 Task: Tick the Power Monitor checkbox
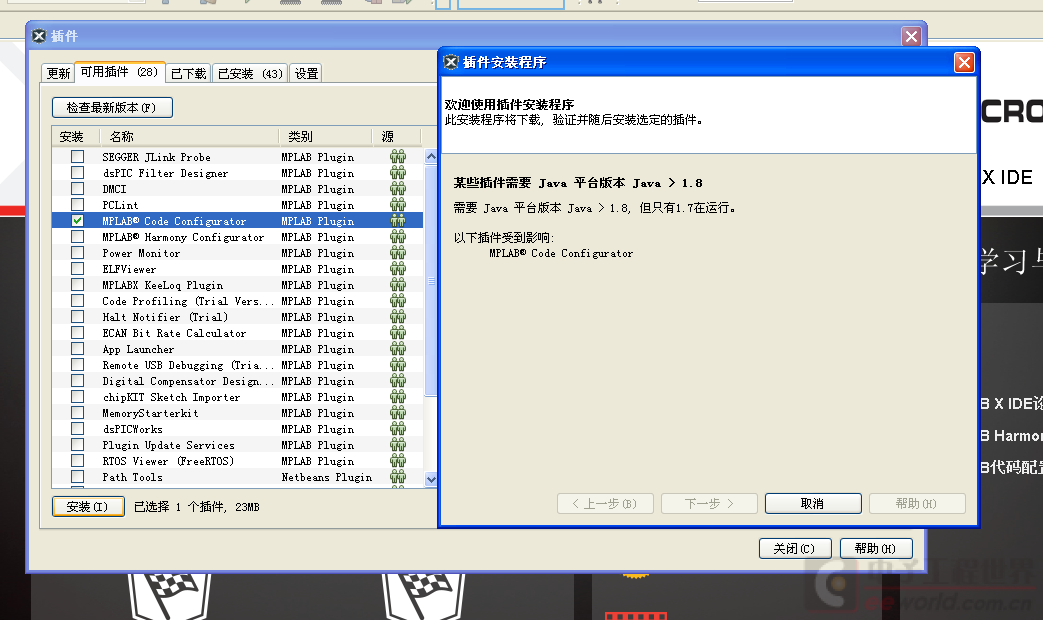click(x=78, y=253)
